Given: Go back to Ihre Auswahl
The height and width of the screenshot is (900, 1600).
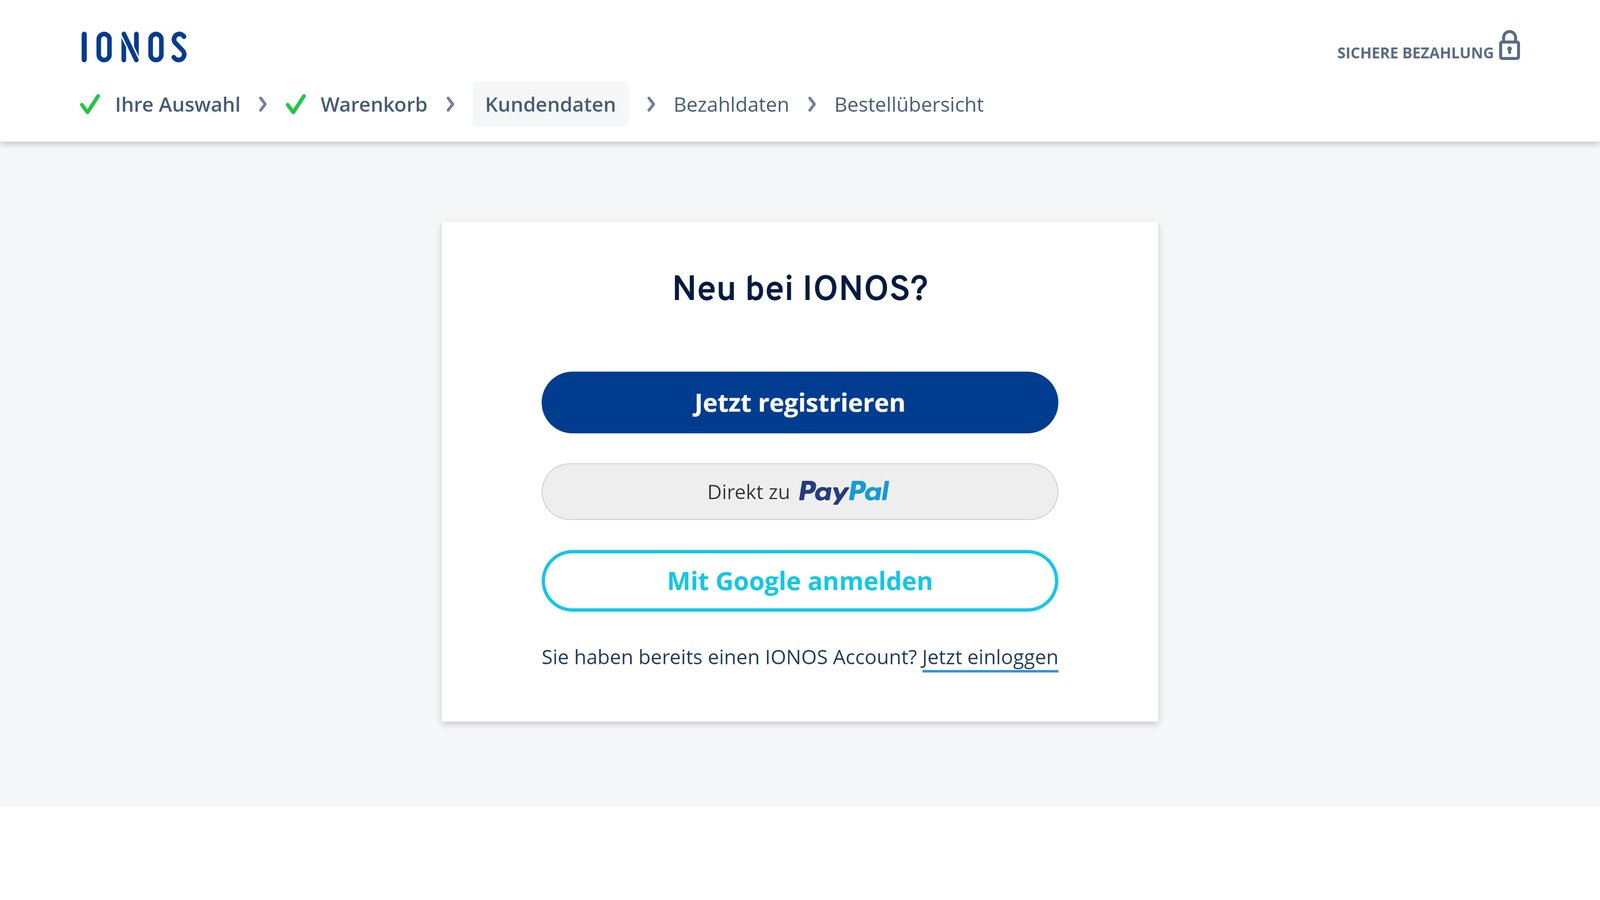Looking at the screenshot, I should pyautogui.click(x=177, y=104).
